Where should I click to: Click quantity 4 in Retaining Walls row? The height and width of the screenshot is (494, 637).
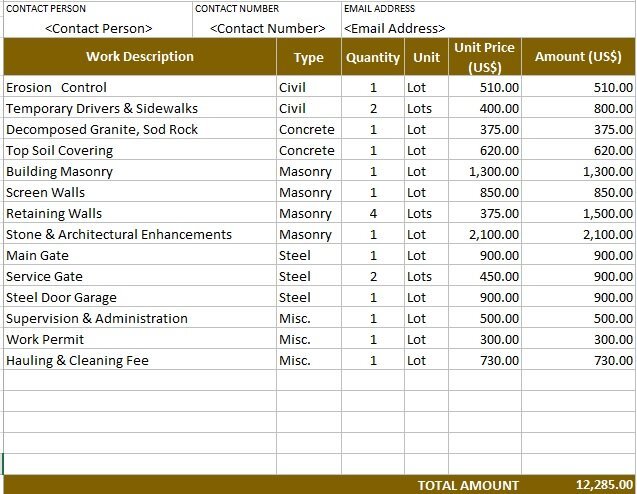[373, 212]
